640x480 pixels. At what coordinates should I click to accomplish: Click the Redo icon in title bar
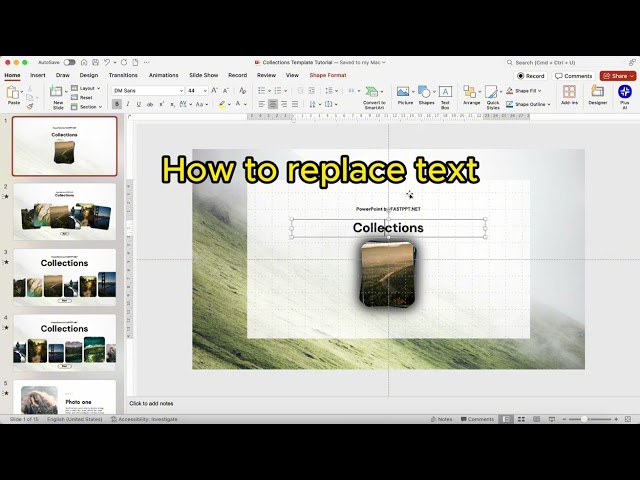(x=124, y=62)
